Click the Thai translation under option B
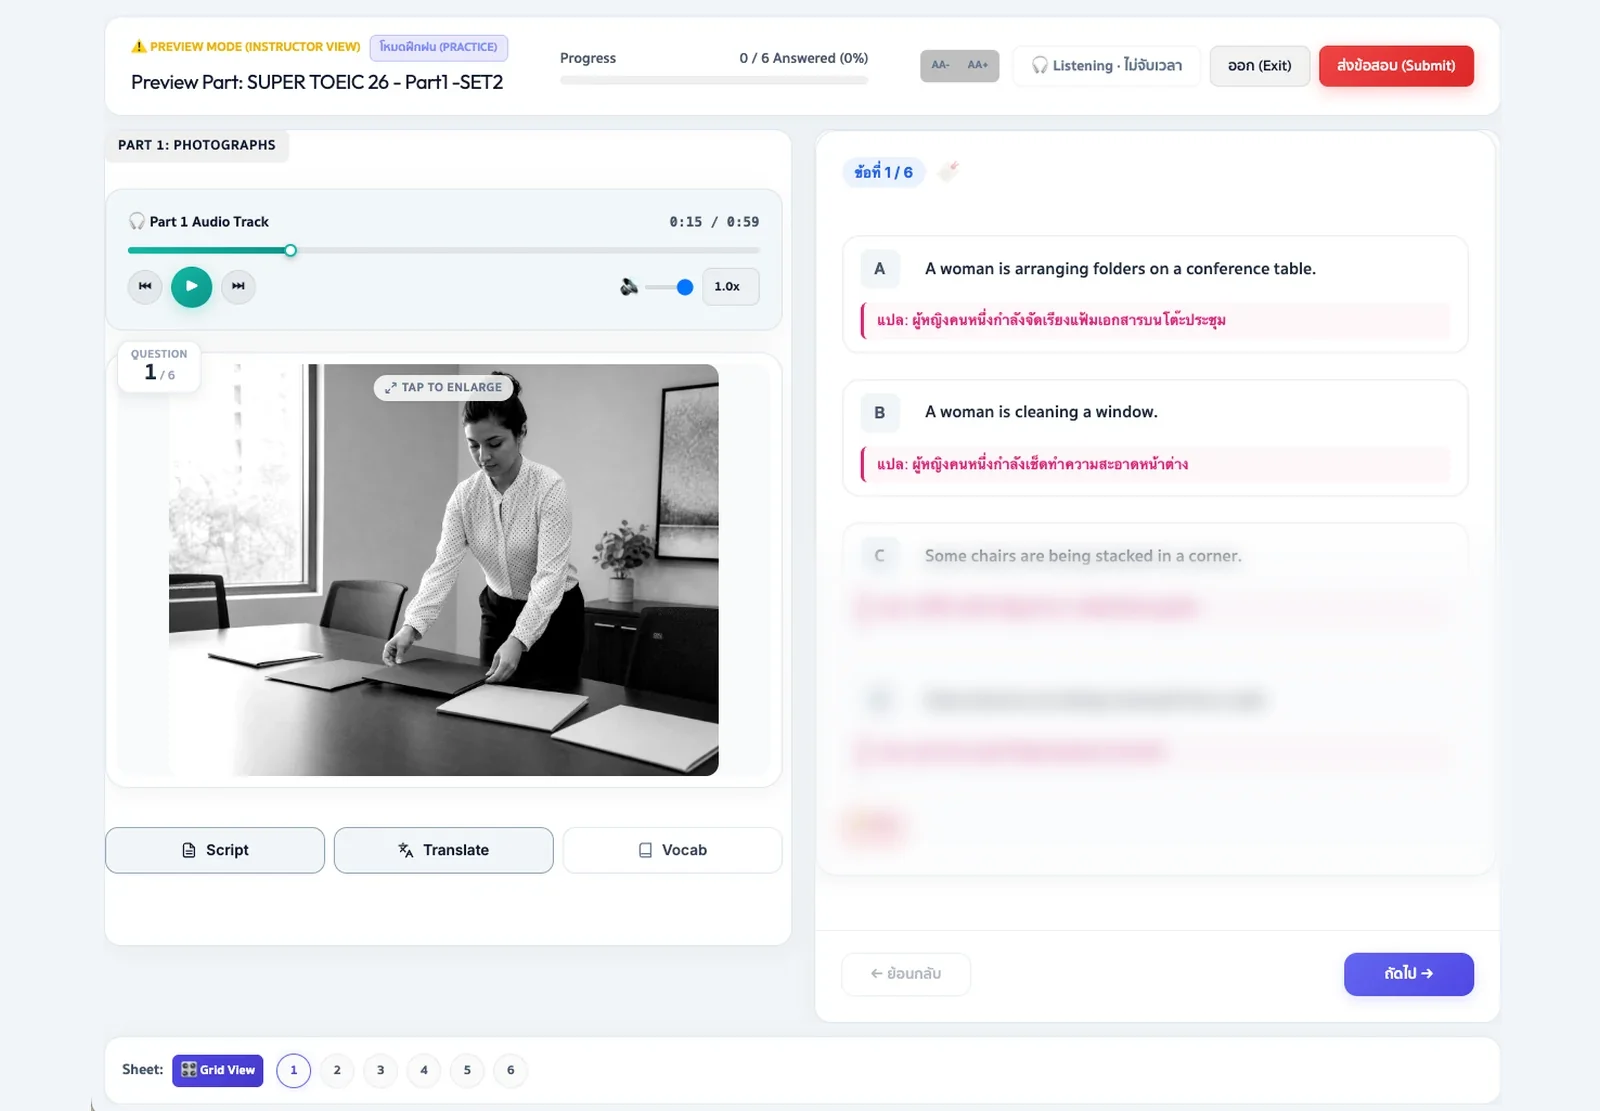1600x1111 pixels. [1155, 464]
